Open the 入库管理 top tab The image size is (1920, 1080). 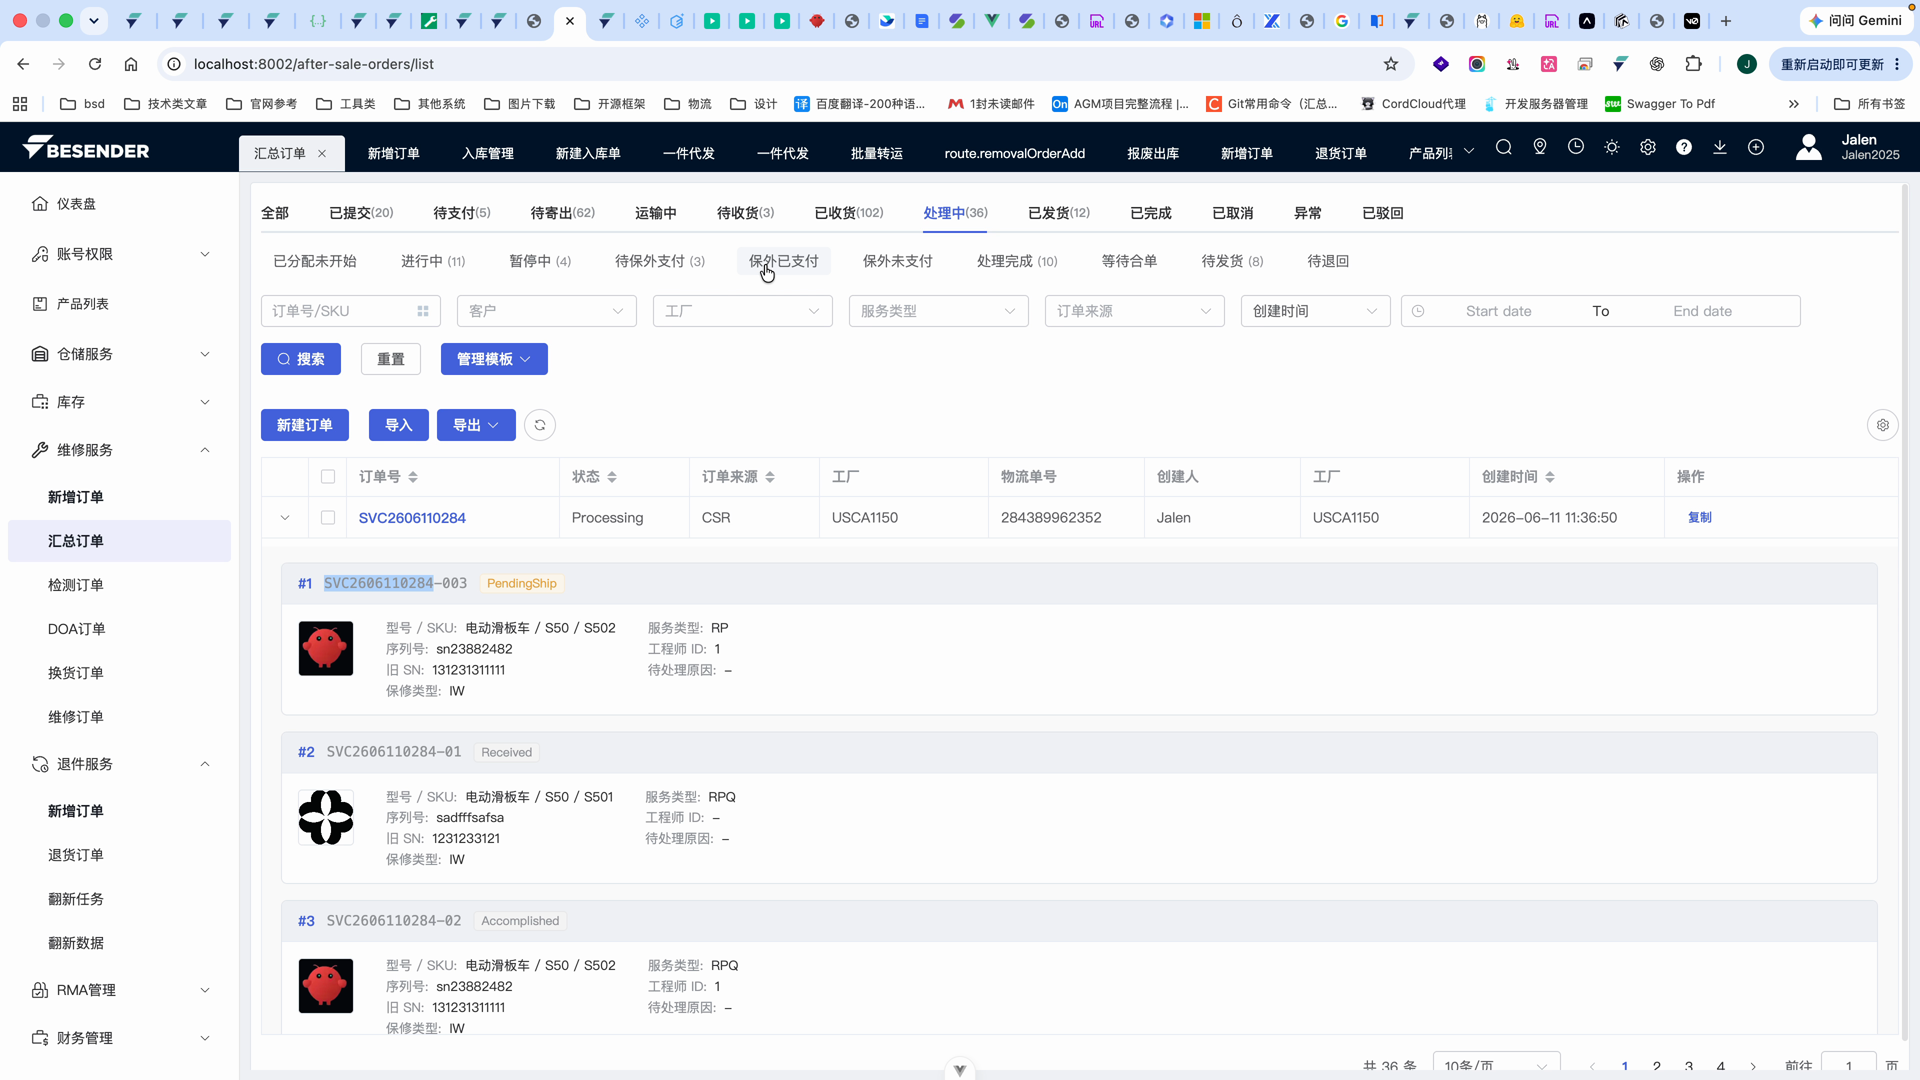(x=488, y=153)
